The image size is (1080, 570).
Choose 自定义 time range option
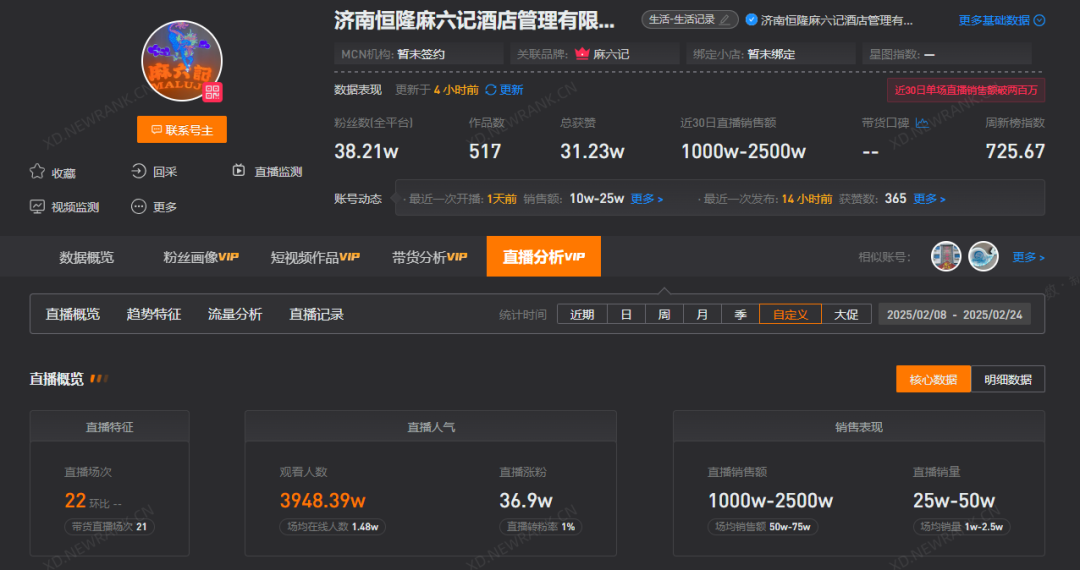tap(790, 314)
